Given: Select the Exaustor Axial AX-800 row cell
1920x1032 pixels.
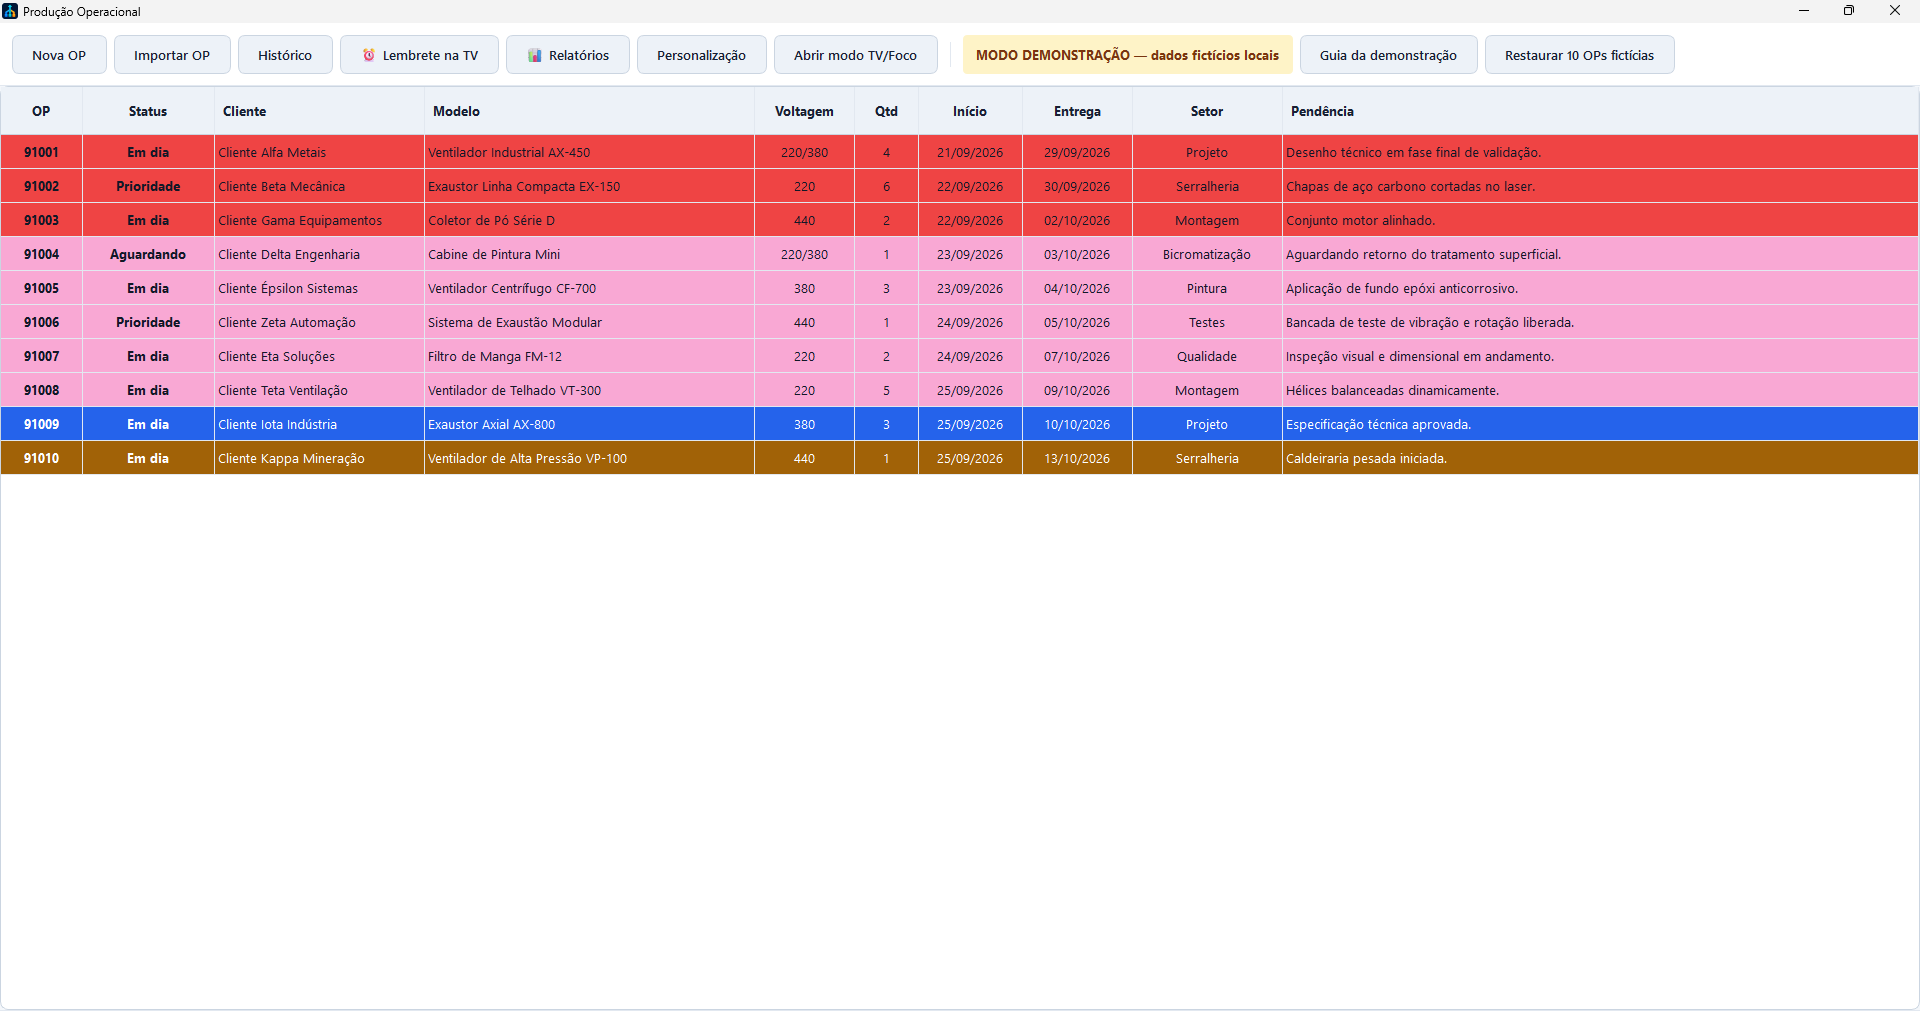Looking at the screenshot, I should pyautogui.click(x=589, y=424).
